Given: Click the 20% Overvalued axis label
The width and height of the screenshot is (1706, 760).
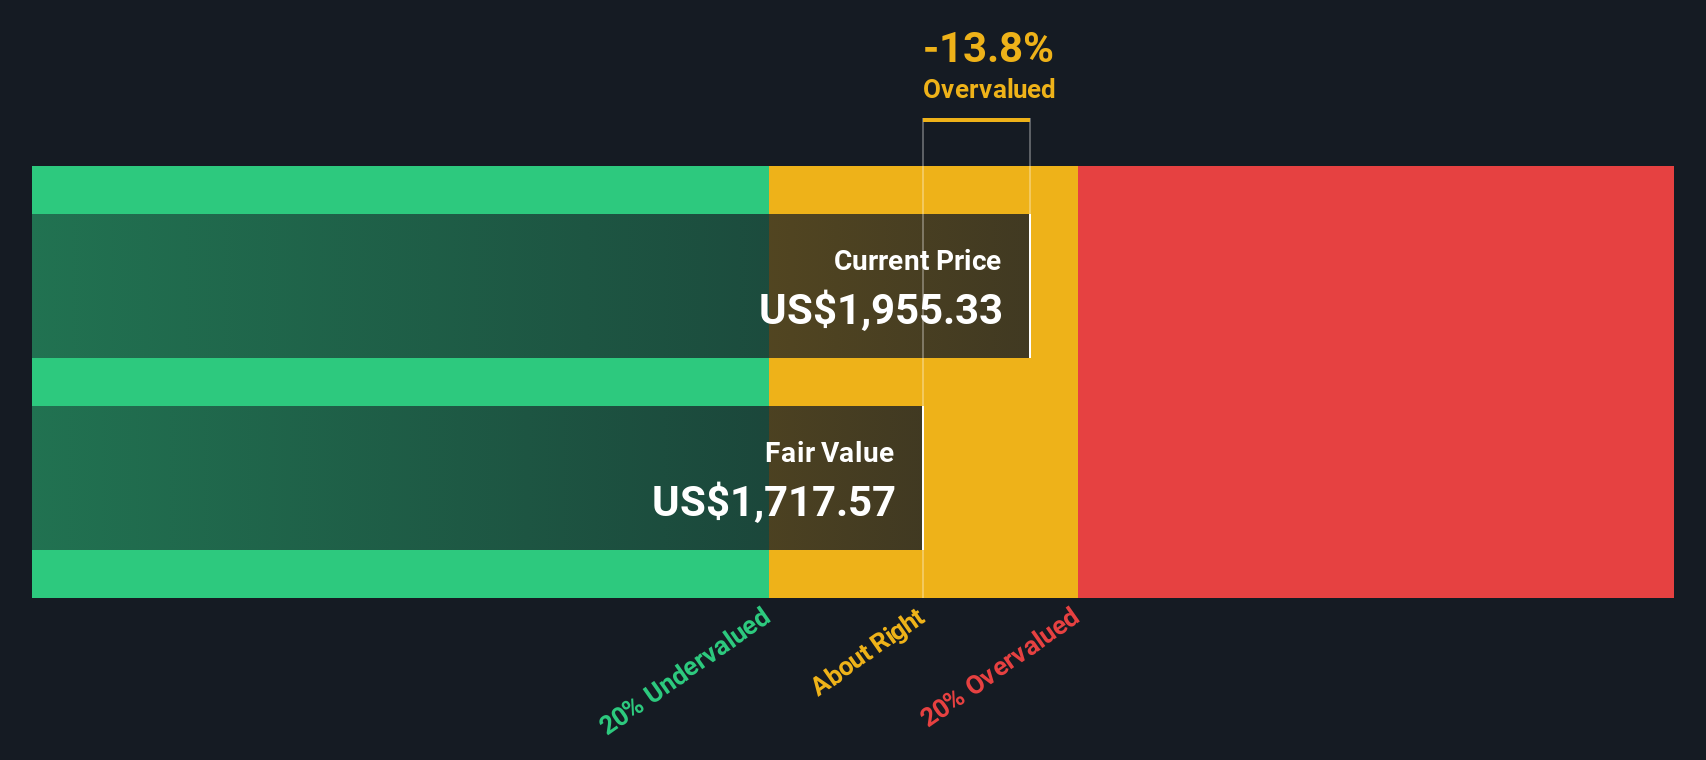Looking at the screenshot, I should tap(1000, 666).
